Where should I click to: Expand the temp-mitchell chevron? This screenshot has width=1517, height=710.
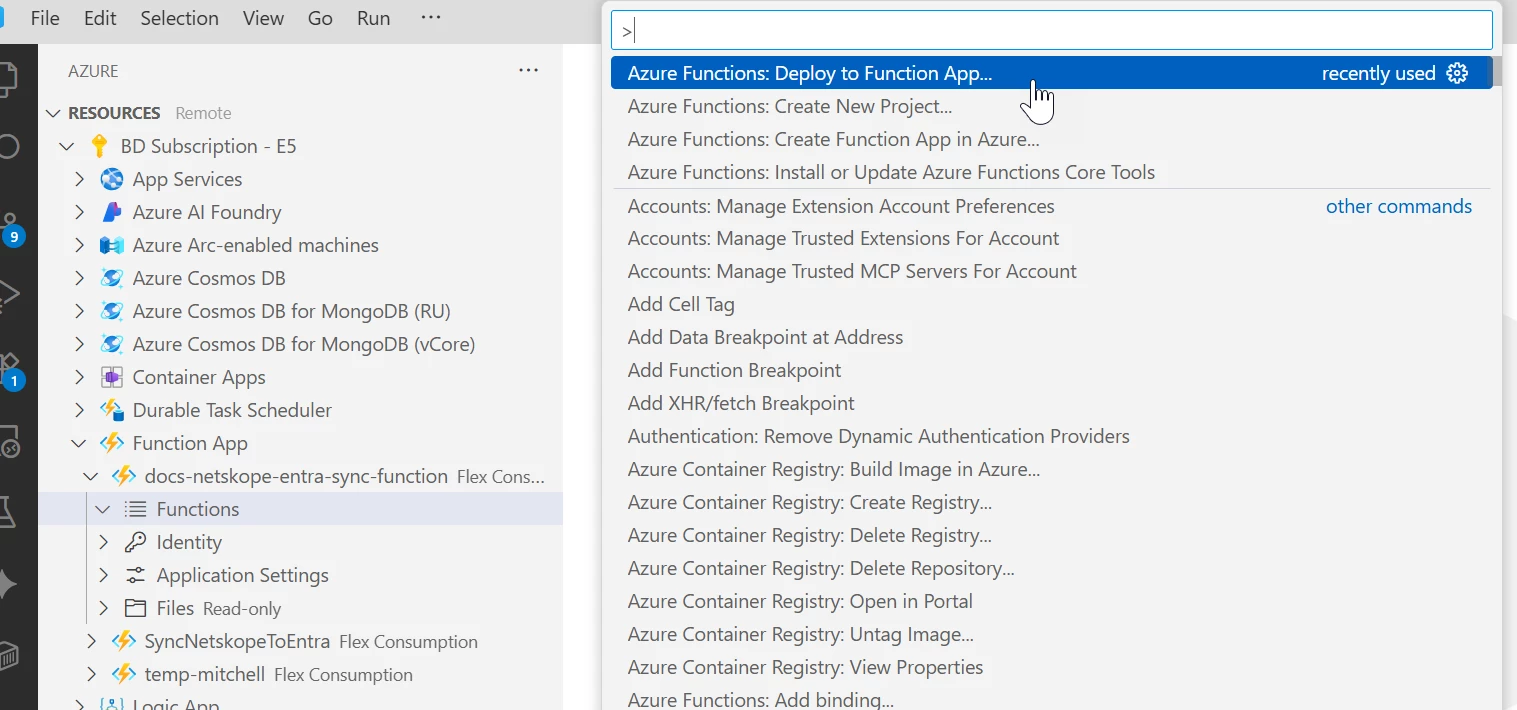(x=92, y=674)
